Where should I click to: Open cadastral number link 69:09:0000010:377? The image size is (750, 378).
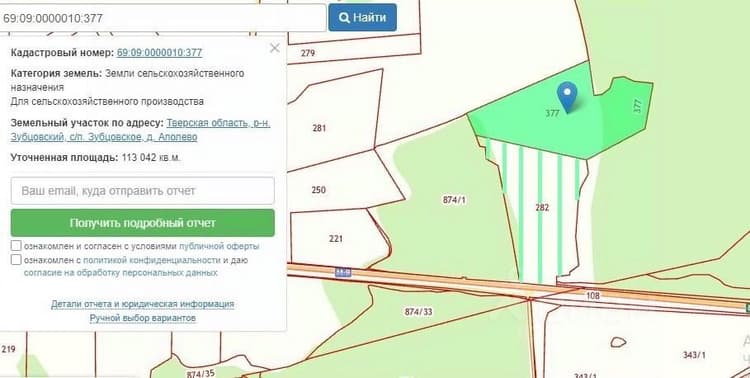(159, 53)
